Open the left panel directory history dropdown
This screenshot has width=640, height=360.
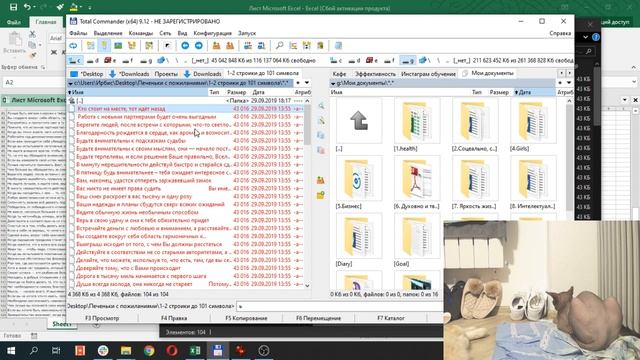point(307,83)
